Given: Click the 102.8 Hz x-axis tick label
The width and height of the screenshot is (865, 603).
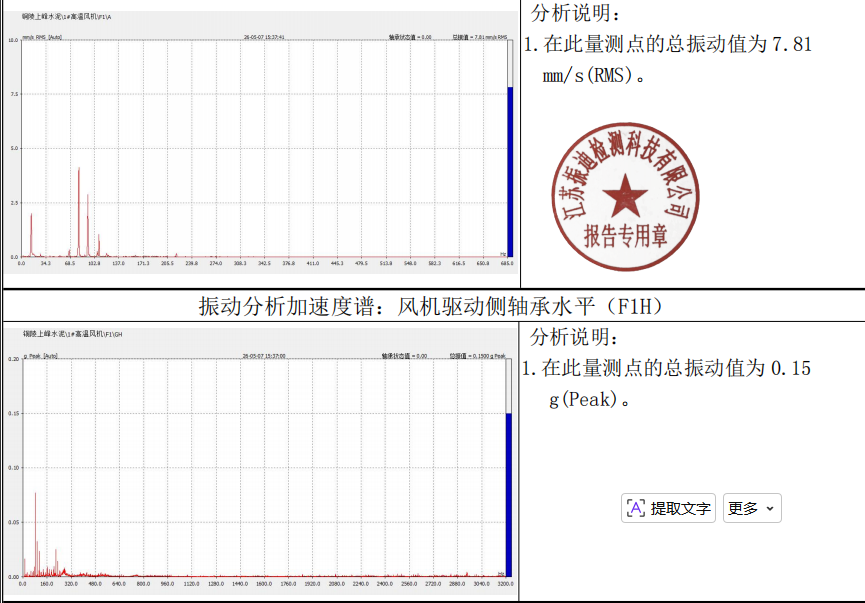Looking at the screenshot, I should (94, 263).
